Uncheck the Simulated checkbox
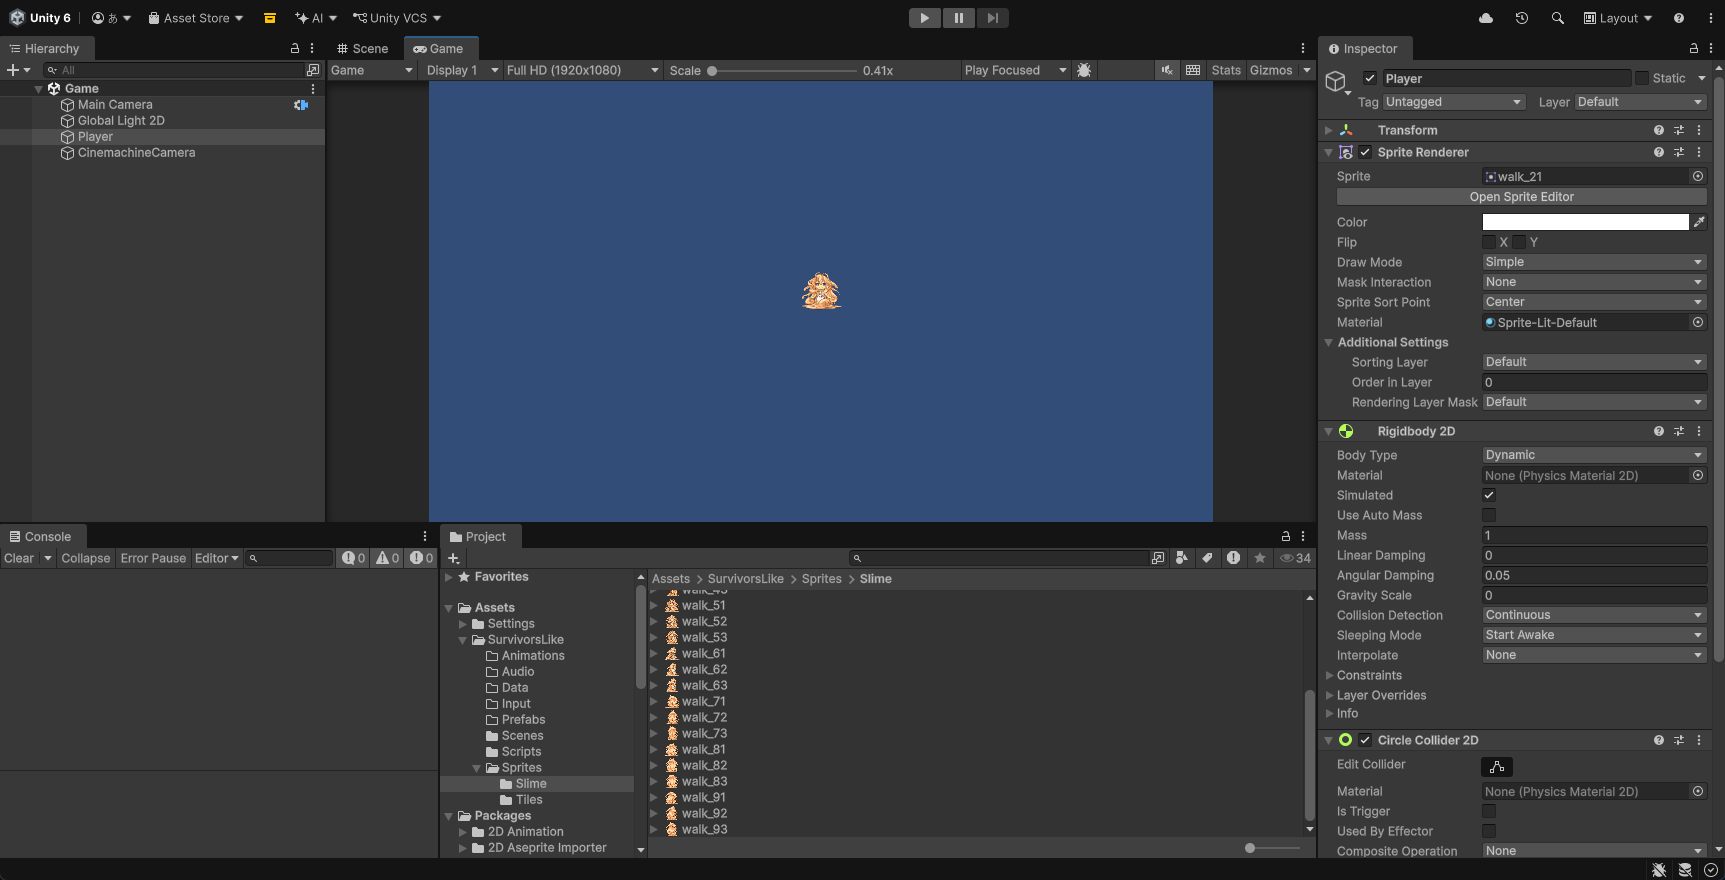Image resolution: width=1725 pixels, height=880 pixels. point(1489,495)
